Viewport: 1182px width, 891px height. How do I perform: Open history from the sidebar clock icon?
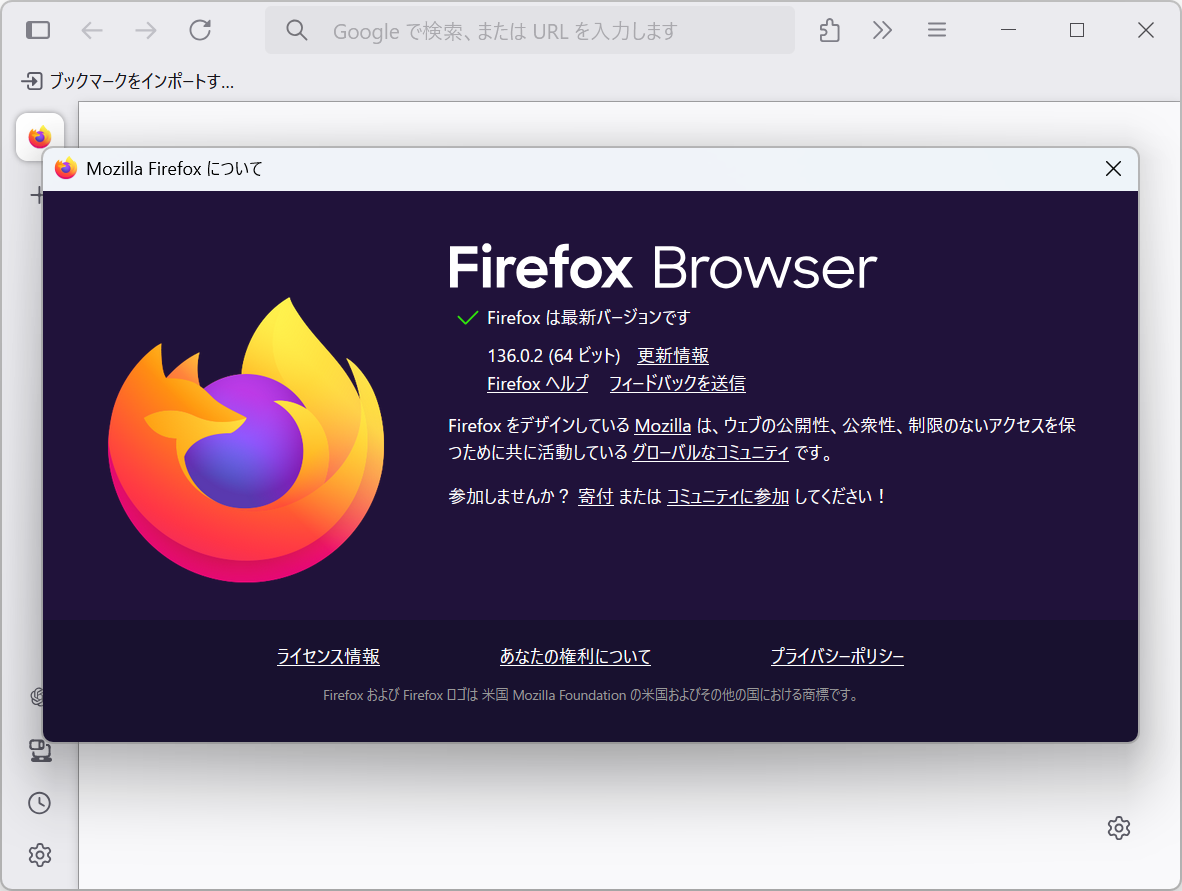[x=40, y=803]
